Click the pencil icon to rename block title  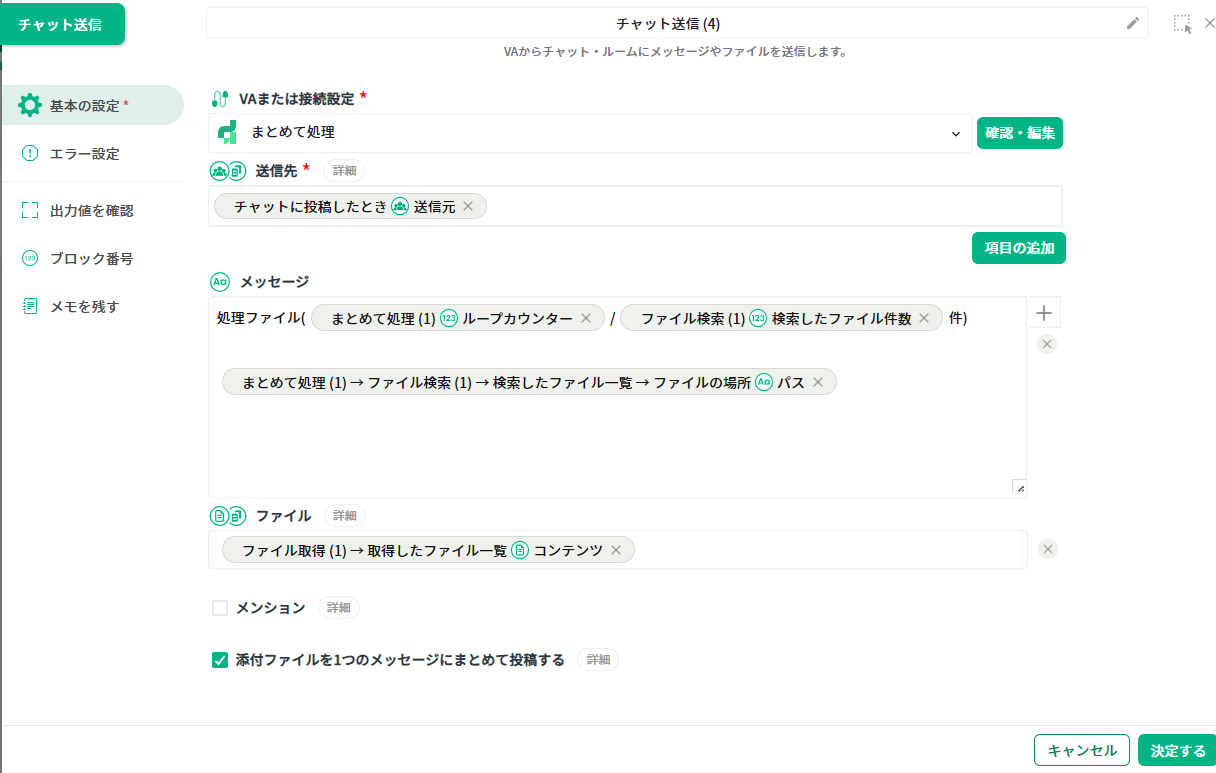(1132, 23)
